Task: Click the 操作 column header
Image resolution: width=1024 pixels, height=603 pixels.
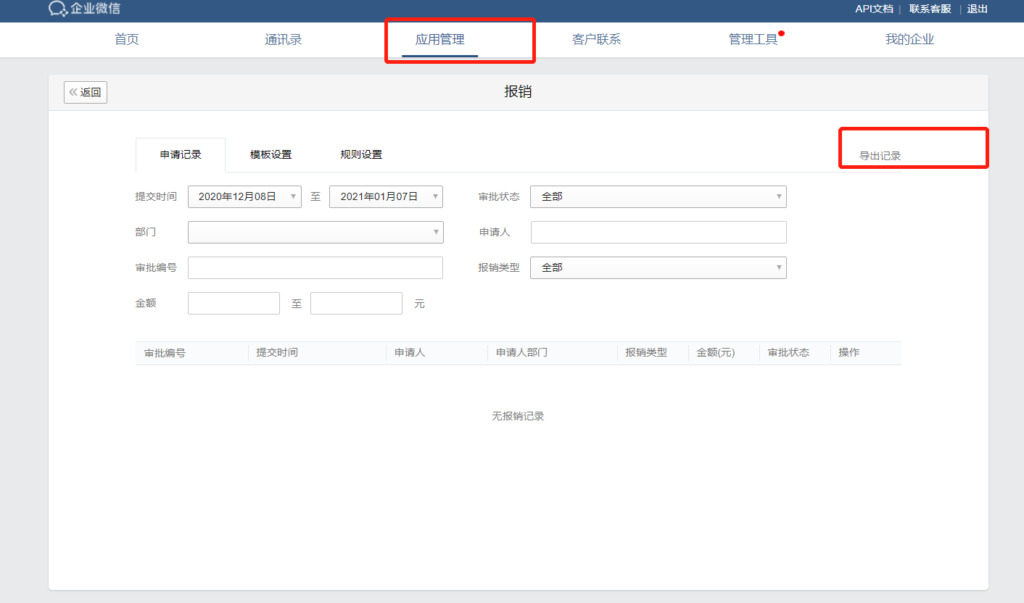Action: pyautogui.click(x=849, y=353)
